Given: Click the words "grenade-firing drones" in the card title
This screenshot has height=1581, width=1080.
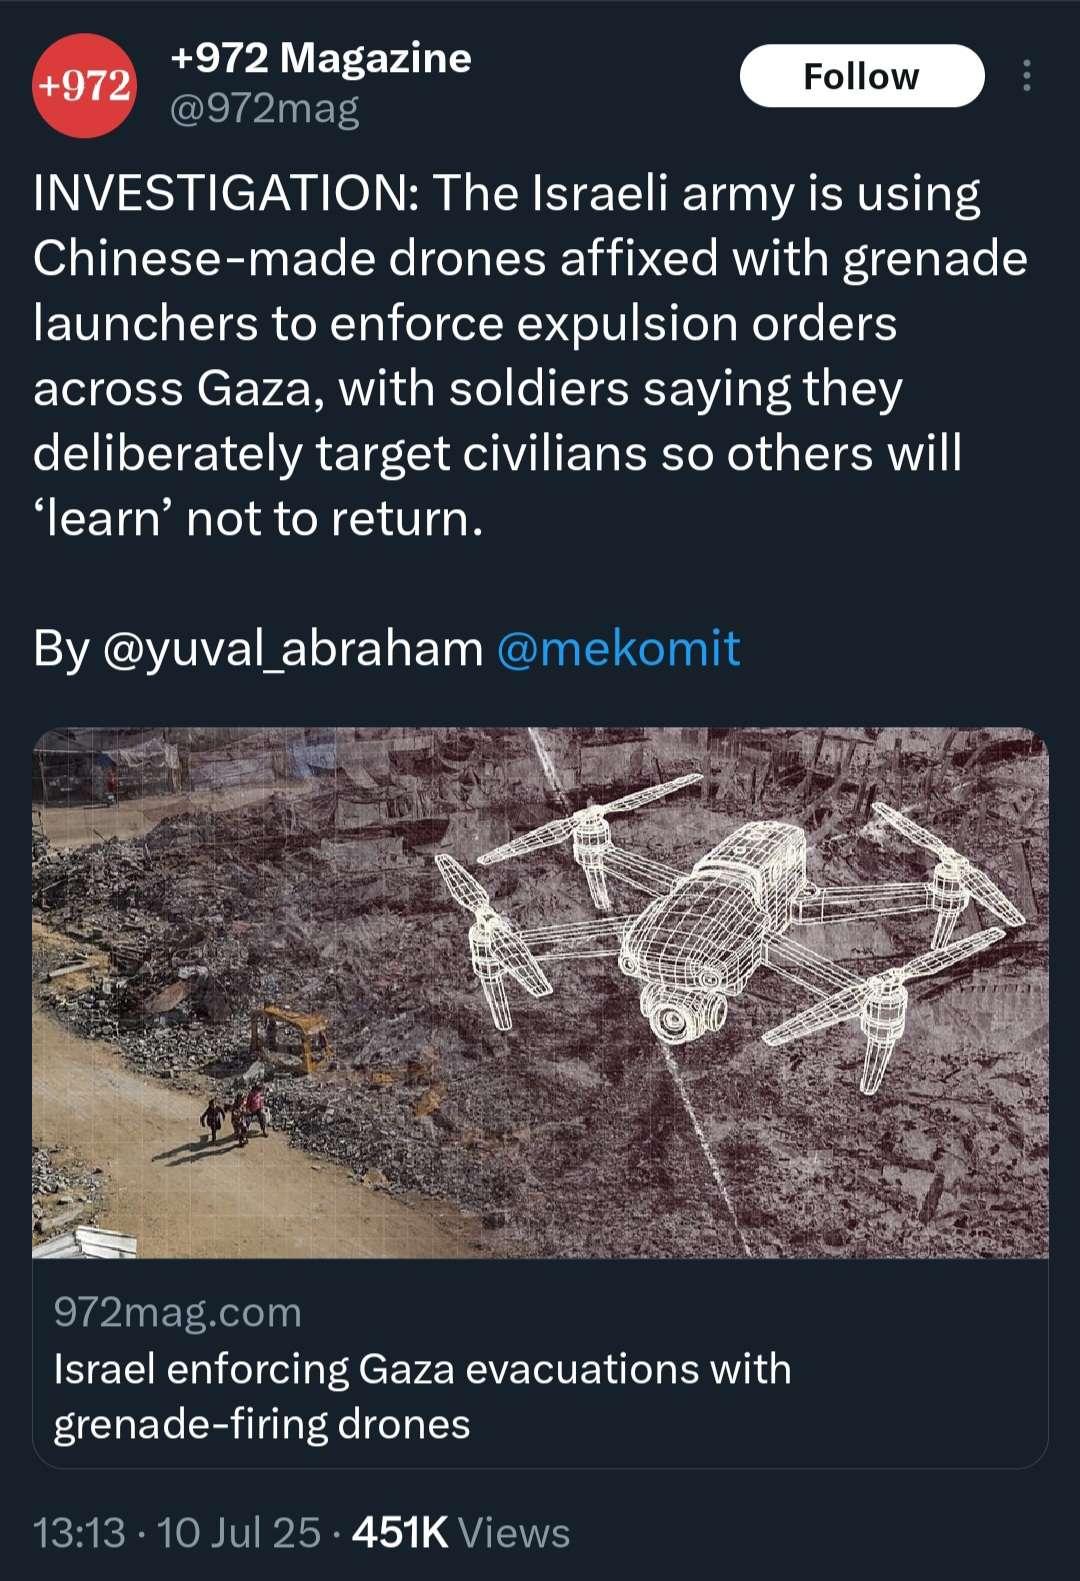Looking at the screenshot, I should [262, 1424].
